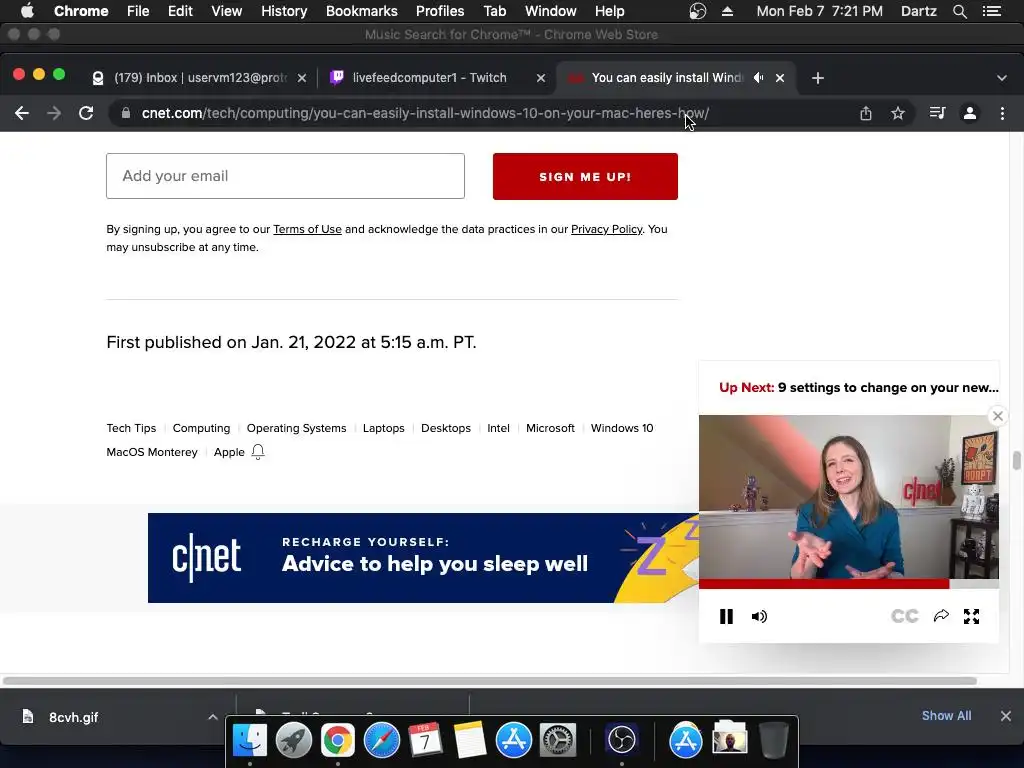Open Chrome's three-dot menu
Image resolution: width=1024 pixels, height=768 pixels.
tap(1002, 114)
